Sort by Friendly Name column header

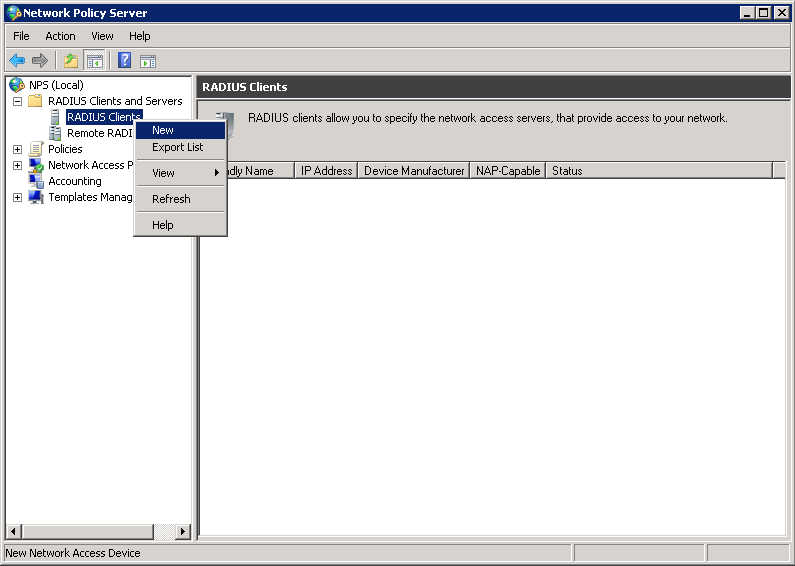click(261, 171)
